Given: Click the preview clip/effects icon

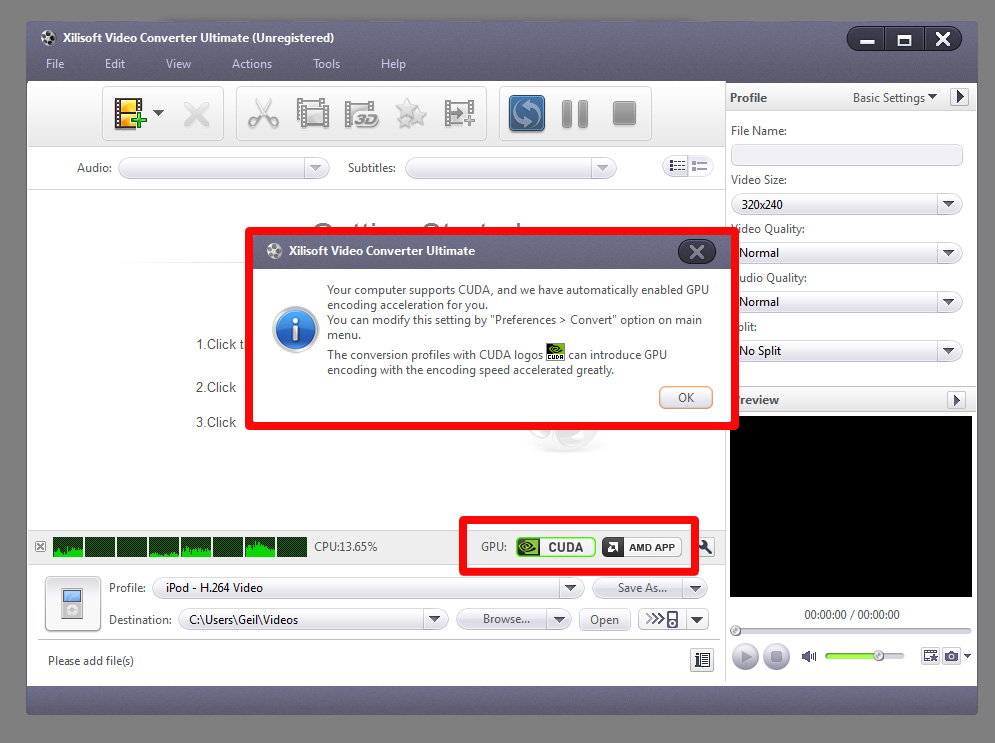Looking at the screenshot, I should pos(930,656).
